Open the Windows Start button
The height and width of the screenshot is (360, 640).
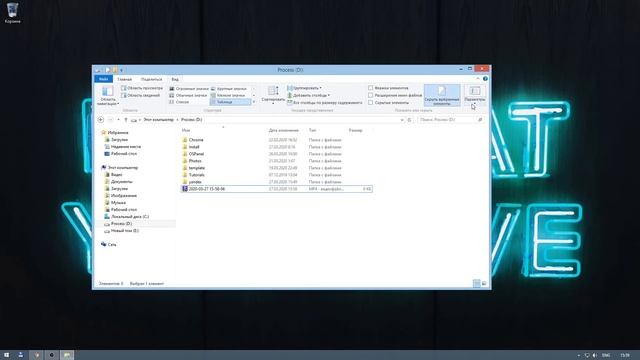7,355
